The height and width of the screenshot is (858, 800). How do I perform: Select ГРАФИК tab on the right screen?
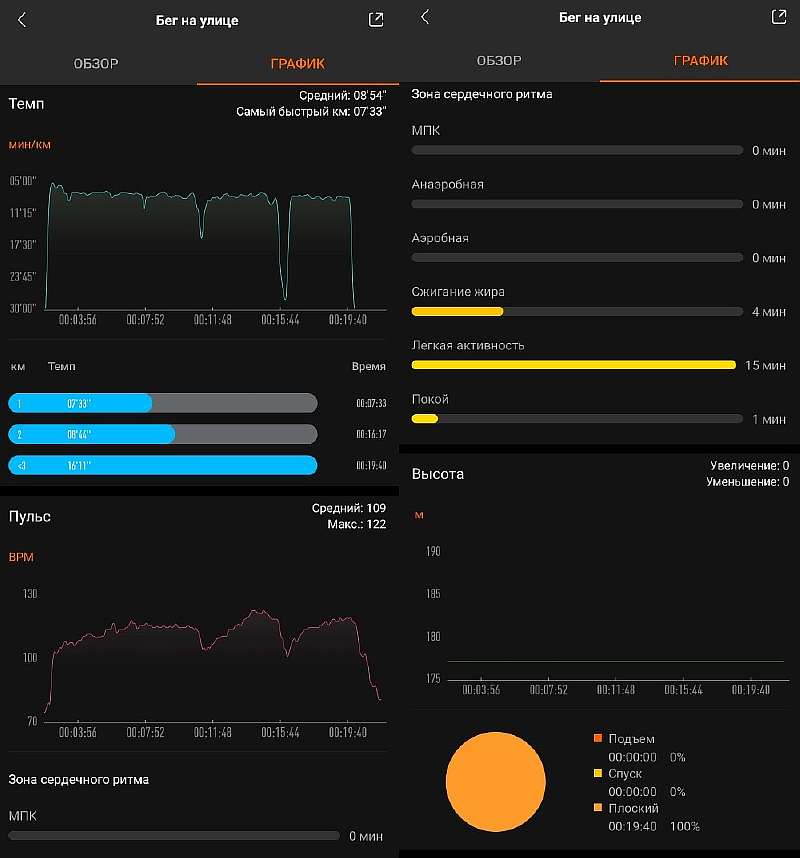[700, 61]
